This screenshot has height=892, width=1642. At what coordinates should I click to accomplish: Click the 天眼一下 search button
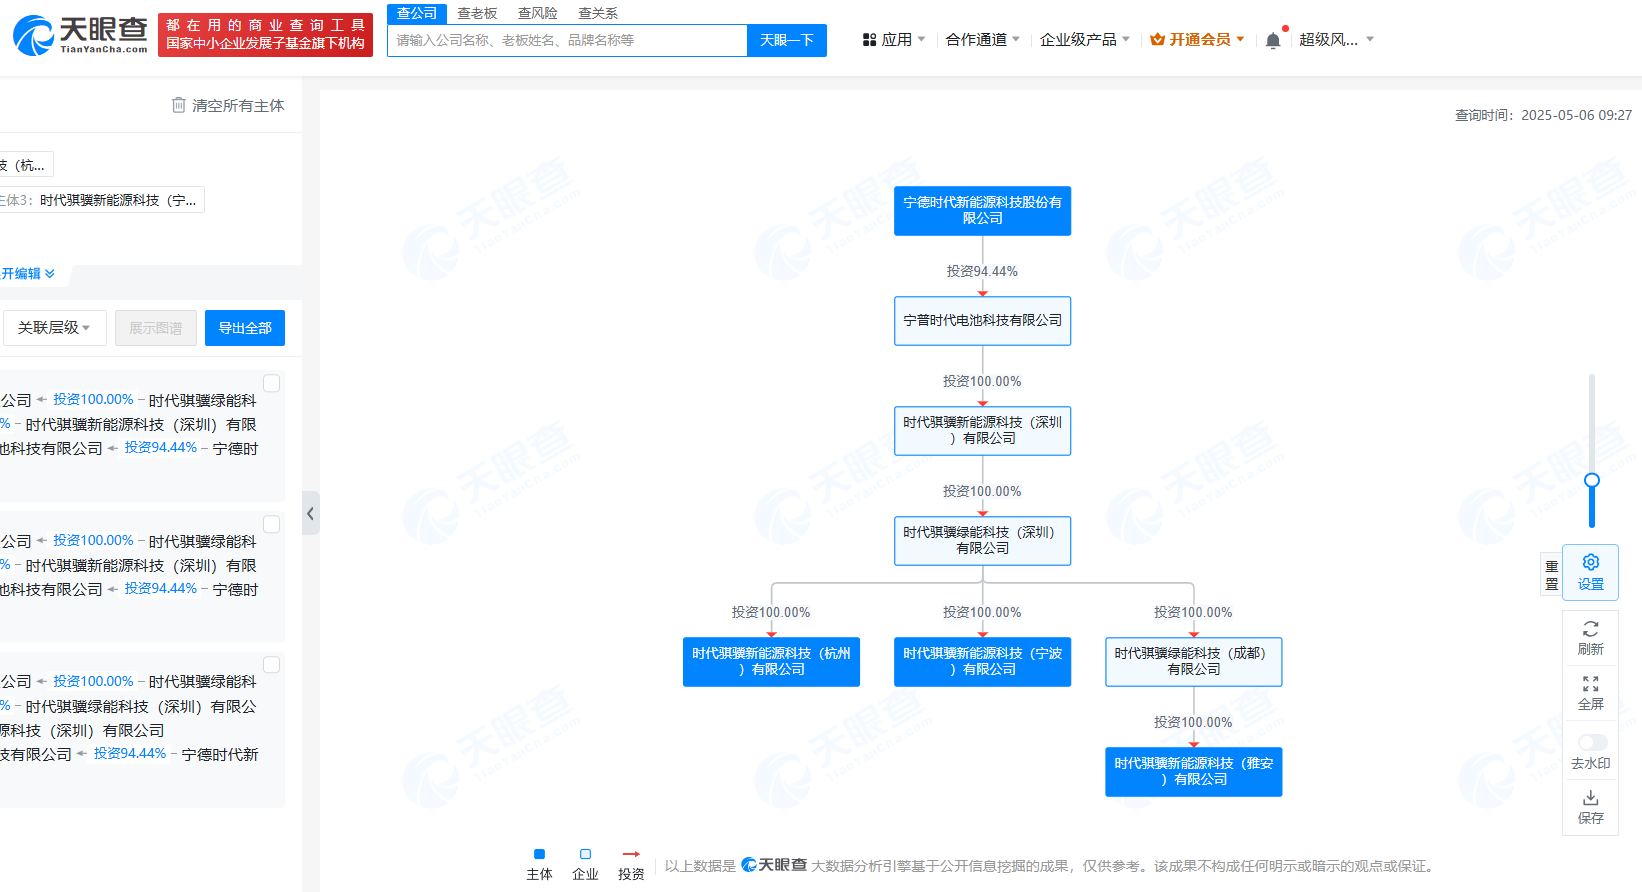786,40
